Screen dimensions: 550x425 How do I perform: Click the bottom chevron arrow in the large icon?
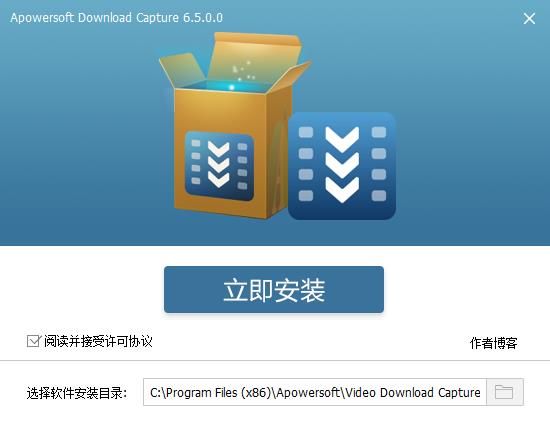[342, 190]
